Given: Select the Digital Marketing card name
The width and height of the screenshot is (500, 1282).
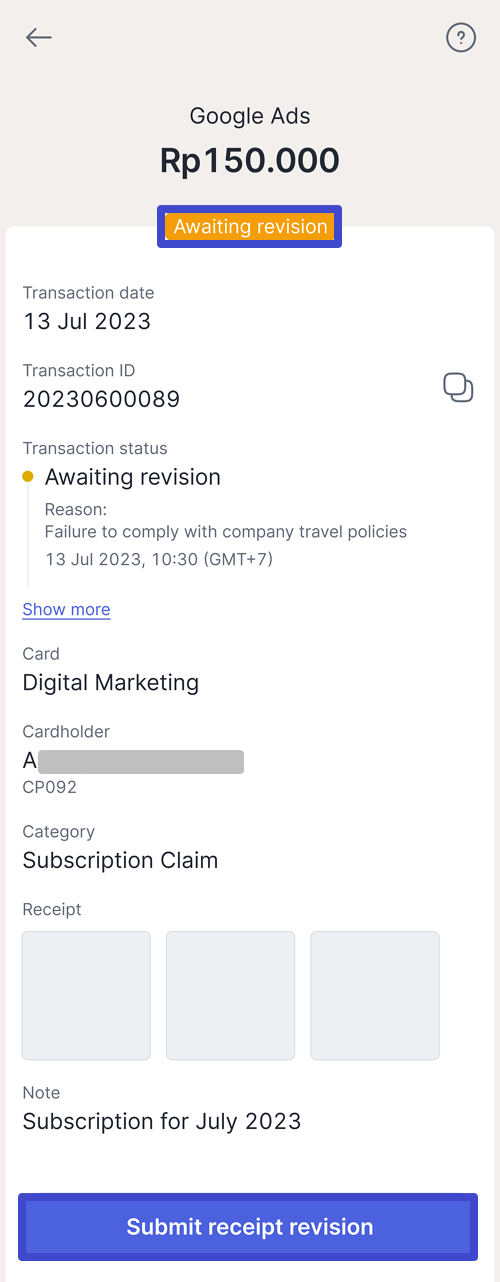Looking at the screenshot, I should pos(111,683).
